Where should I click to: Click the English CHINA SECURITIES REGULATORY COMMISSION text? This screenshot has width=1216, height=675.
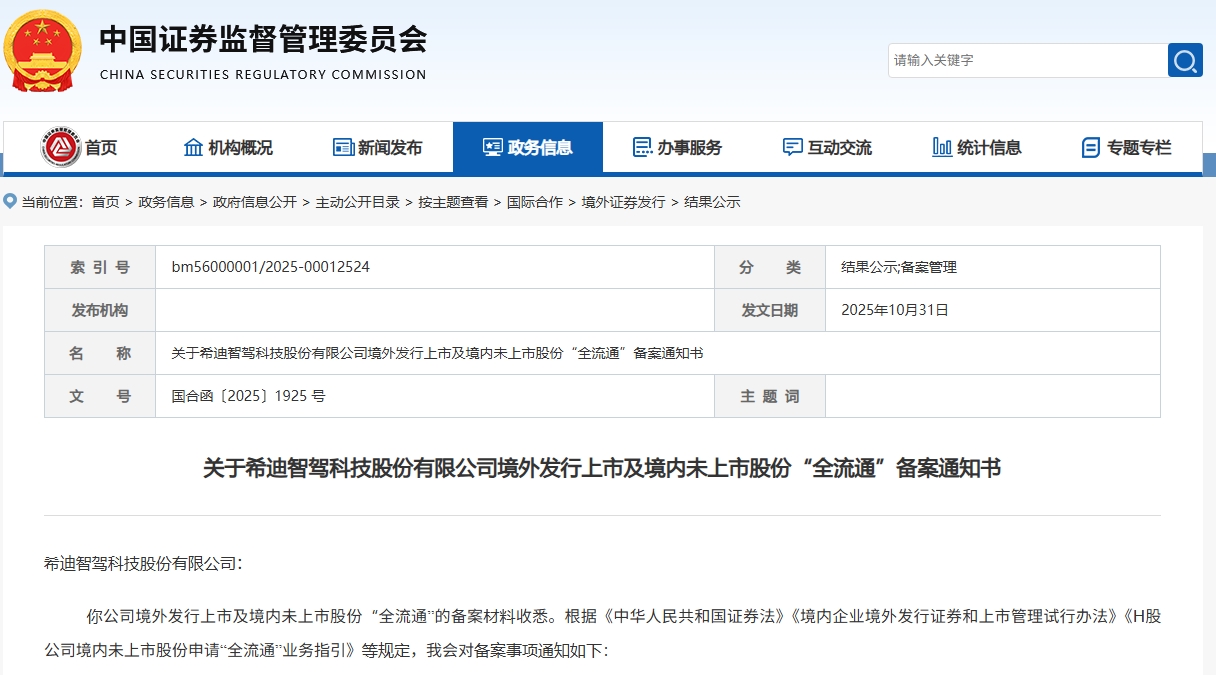[x=263, y=75]
